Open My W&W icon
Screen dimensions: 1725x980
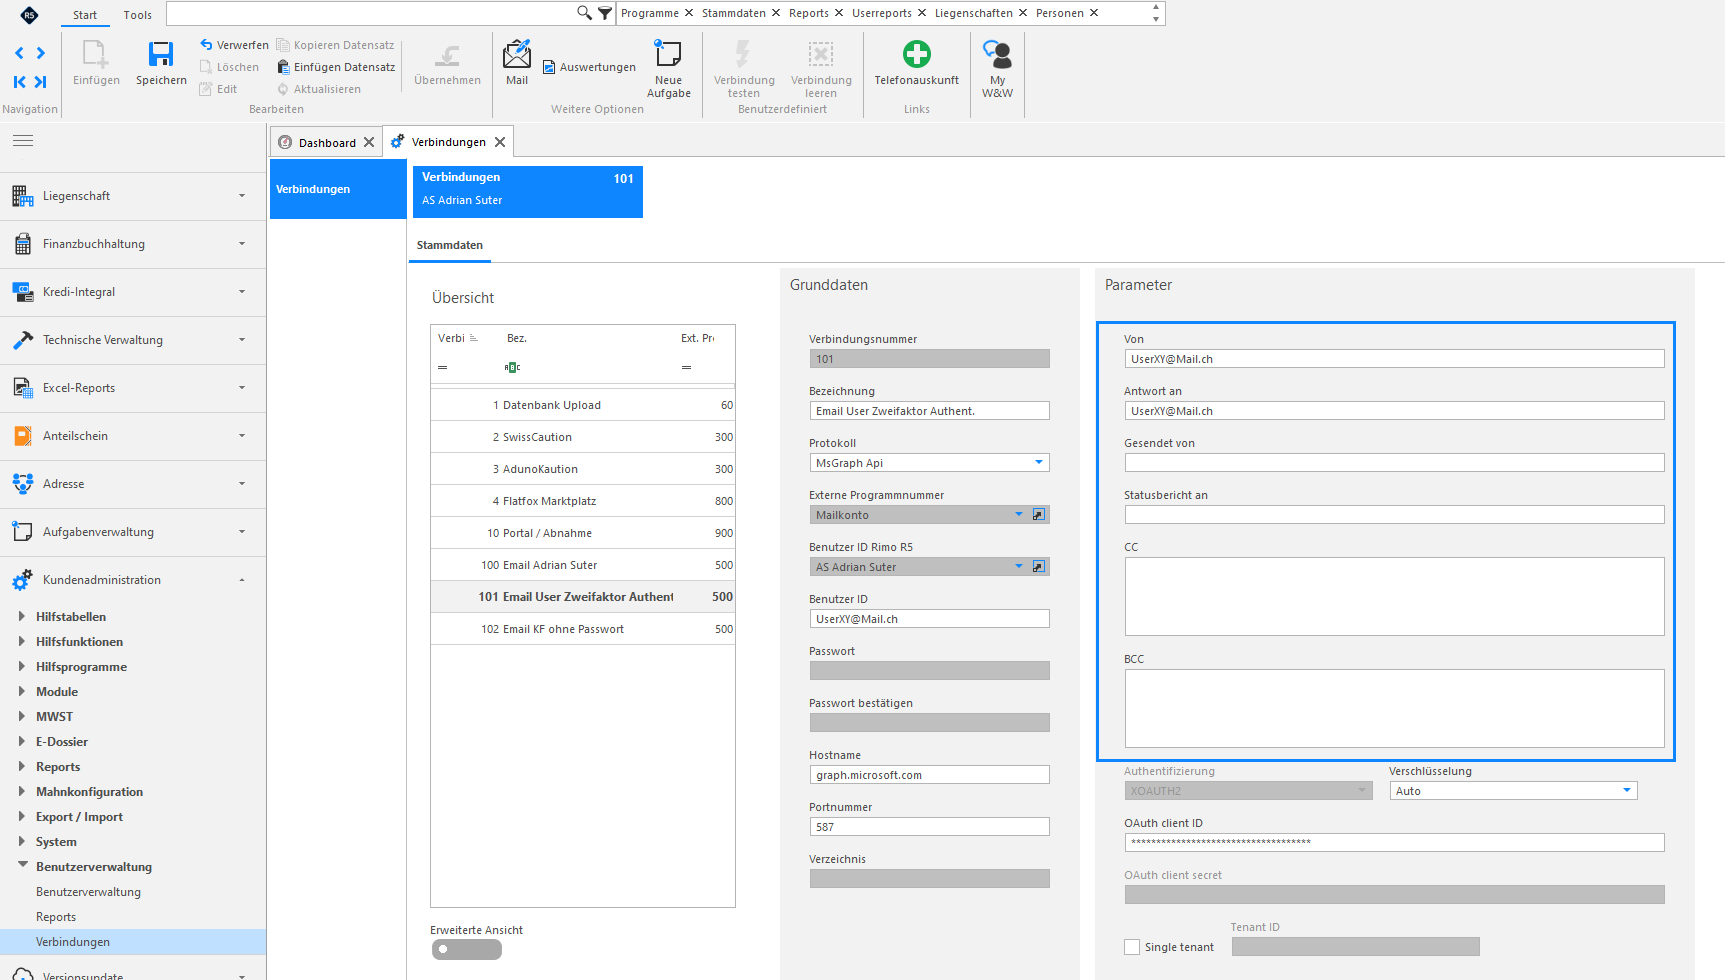coord(997,54)
